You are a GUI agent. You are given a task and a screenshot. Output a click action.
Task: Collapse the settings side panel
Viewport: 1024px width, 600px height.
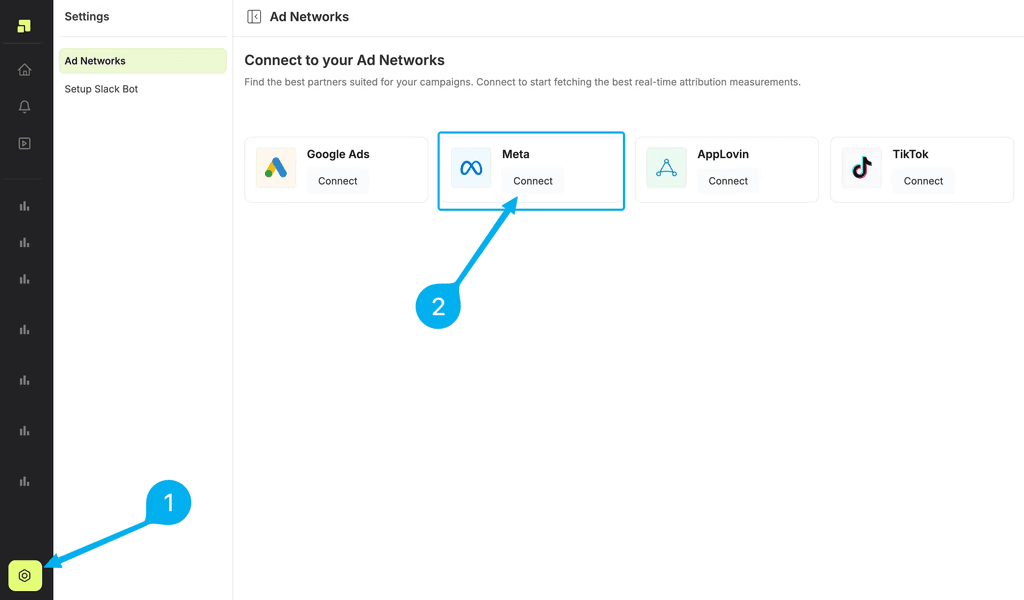[x=254, y=17]
